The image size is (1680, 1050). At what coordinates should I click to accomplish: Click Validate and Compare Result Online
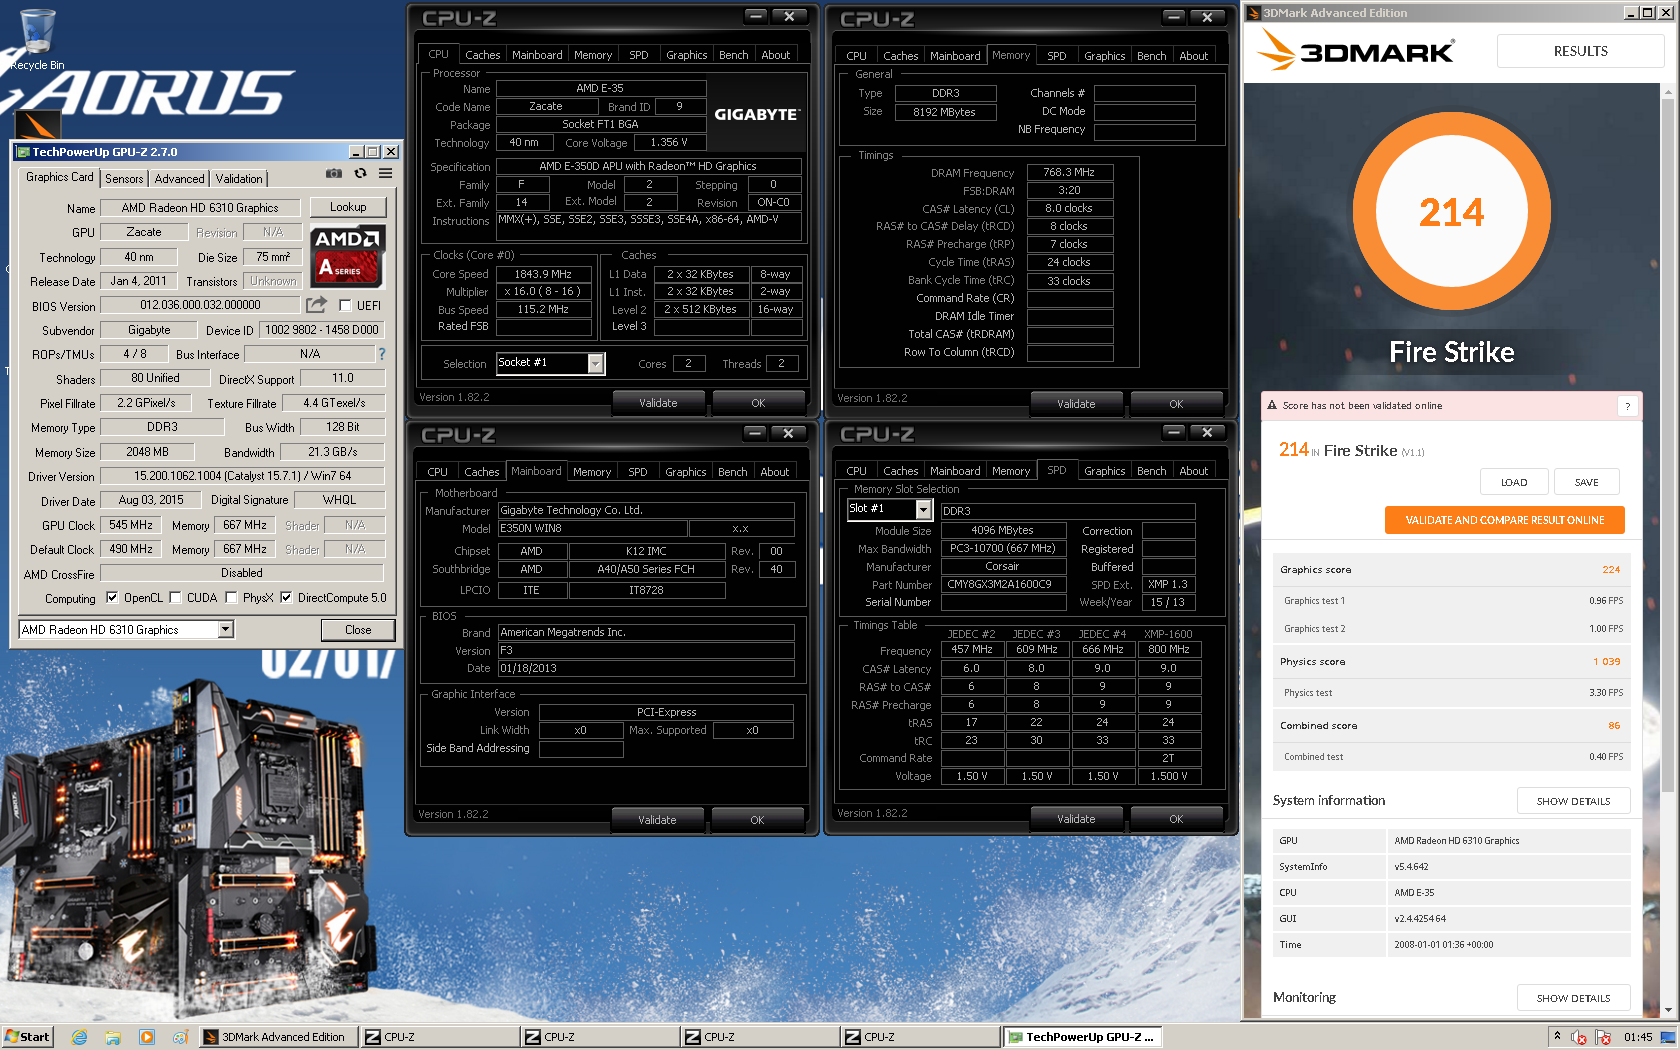point(1504,520)
